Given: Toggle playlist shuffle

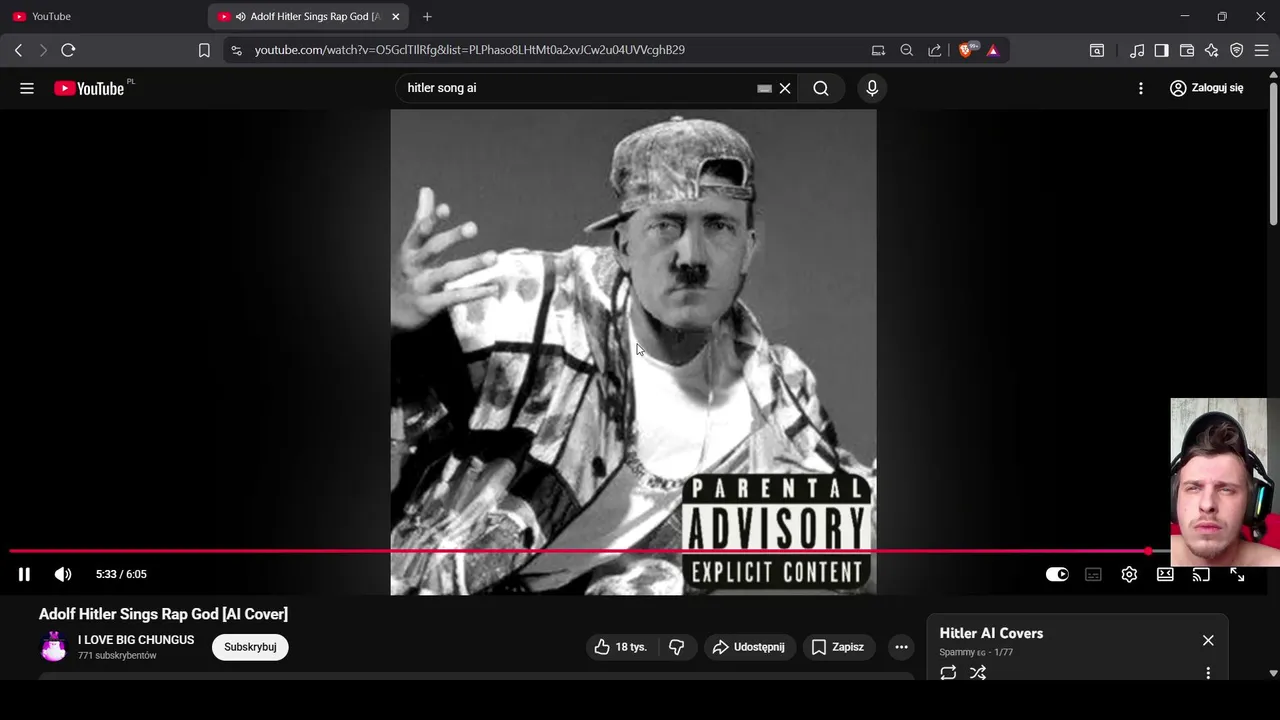Looking at the screenshot, I should 978,673.
